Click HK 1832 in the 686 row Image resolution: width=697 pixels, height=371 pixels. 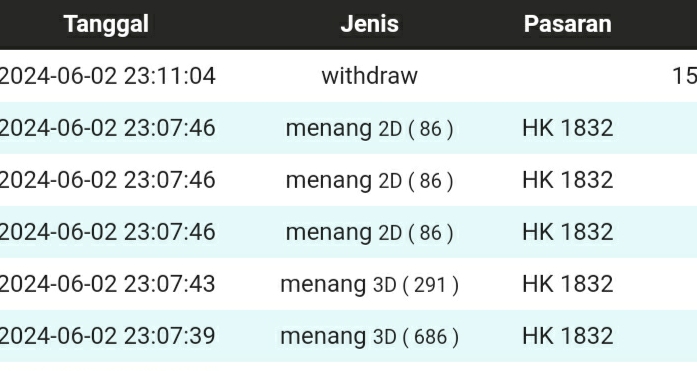tap(568, 336)
